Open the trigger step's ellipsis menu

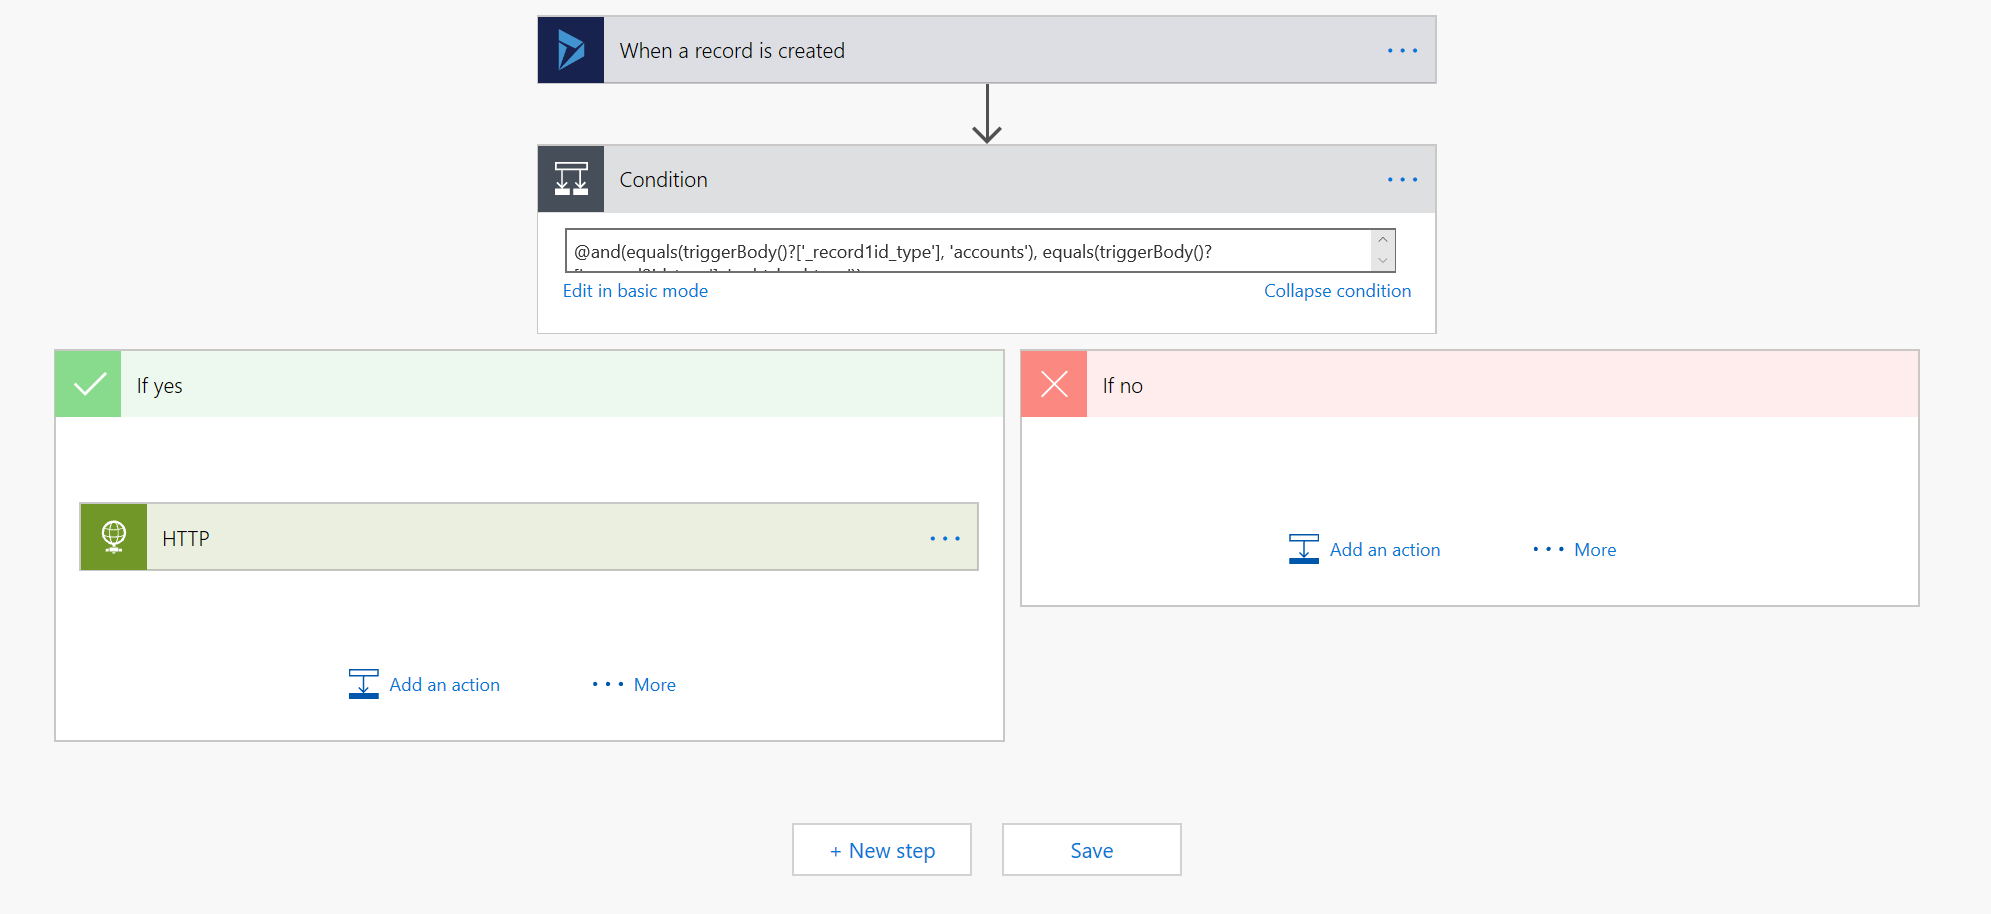pos(1402,51)
